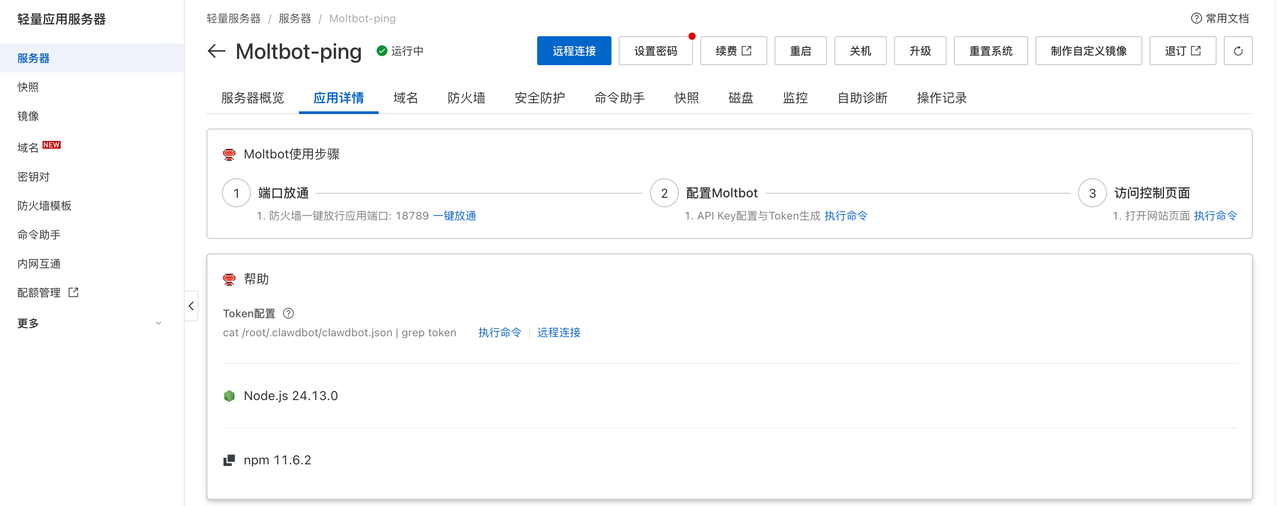1280x506 pixels.
Task: Click step 1 circle for 端口放通
Action: click(x=236, y=193)
